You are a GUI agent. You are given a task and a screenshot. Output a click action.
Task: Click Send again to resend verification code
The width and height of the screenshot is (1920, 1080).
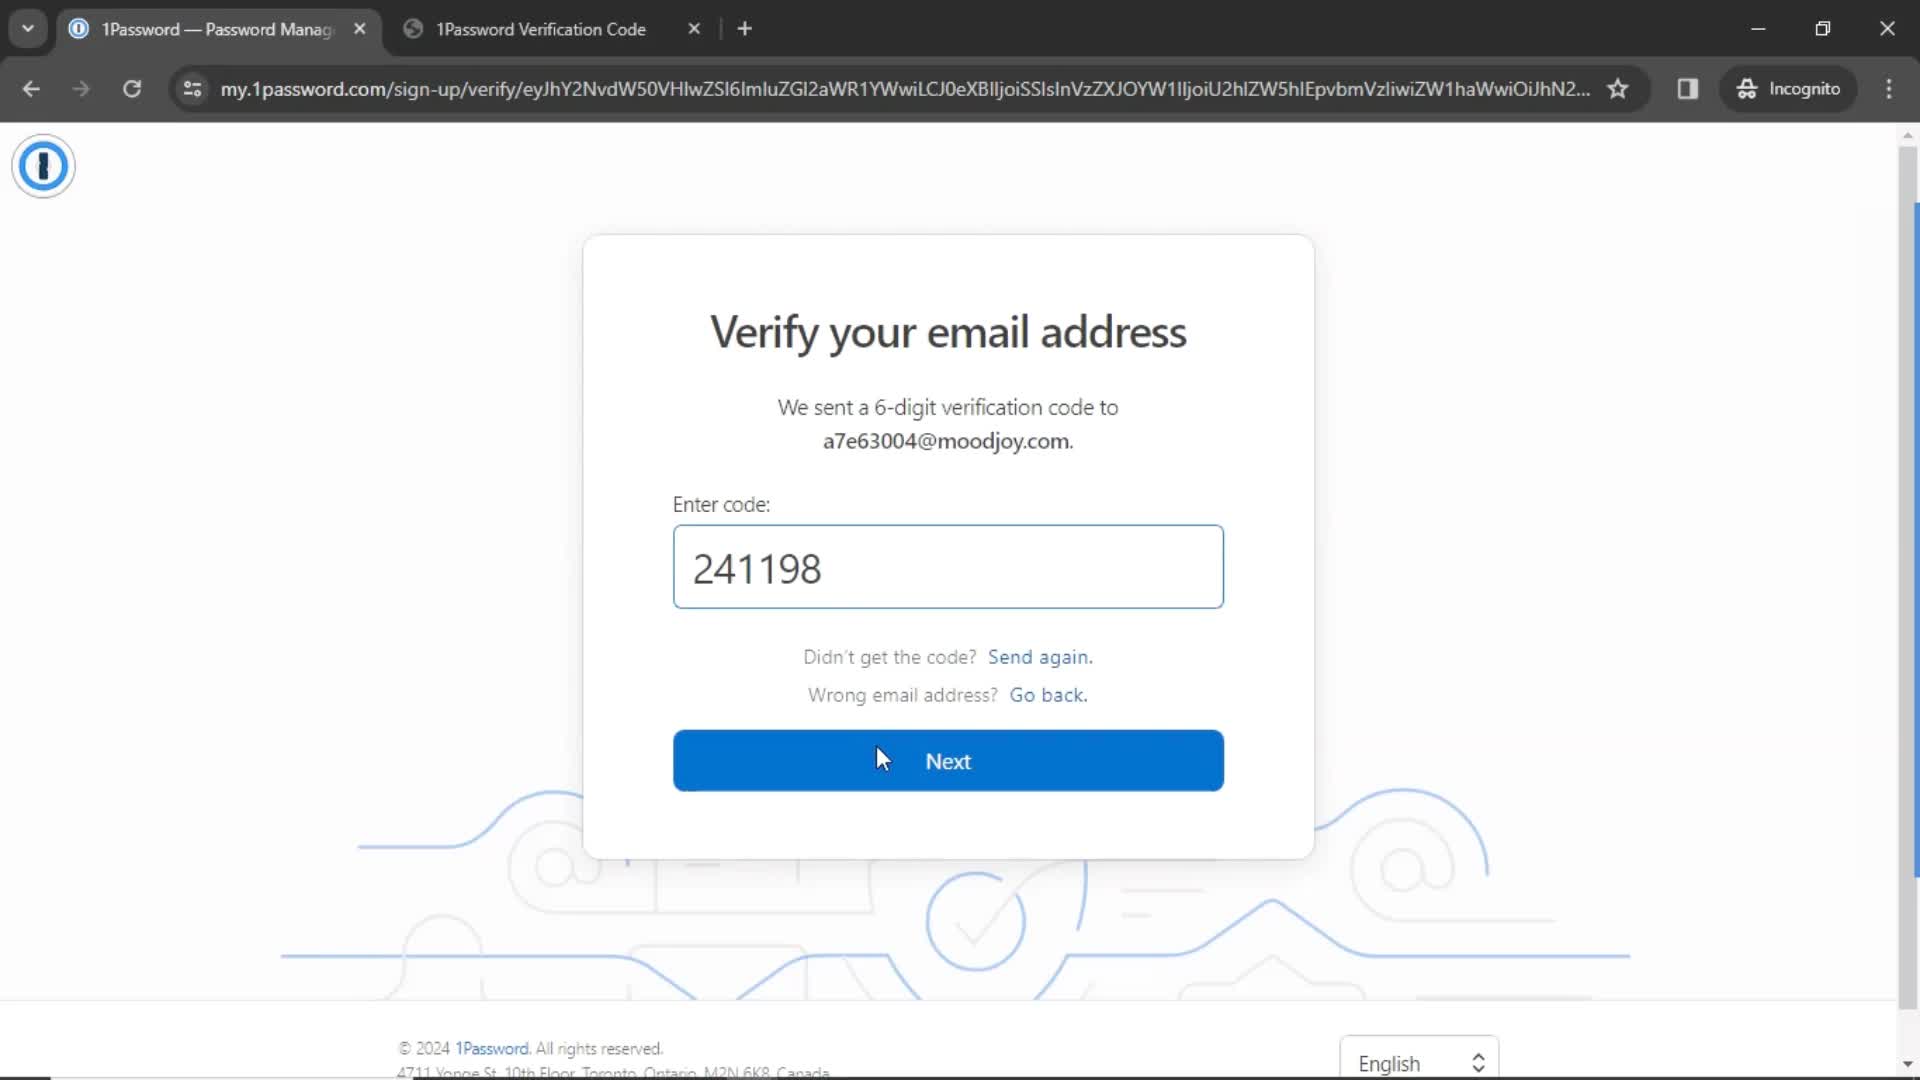(x=1040, y=657)
